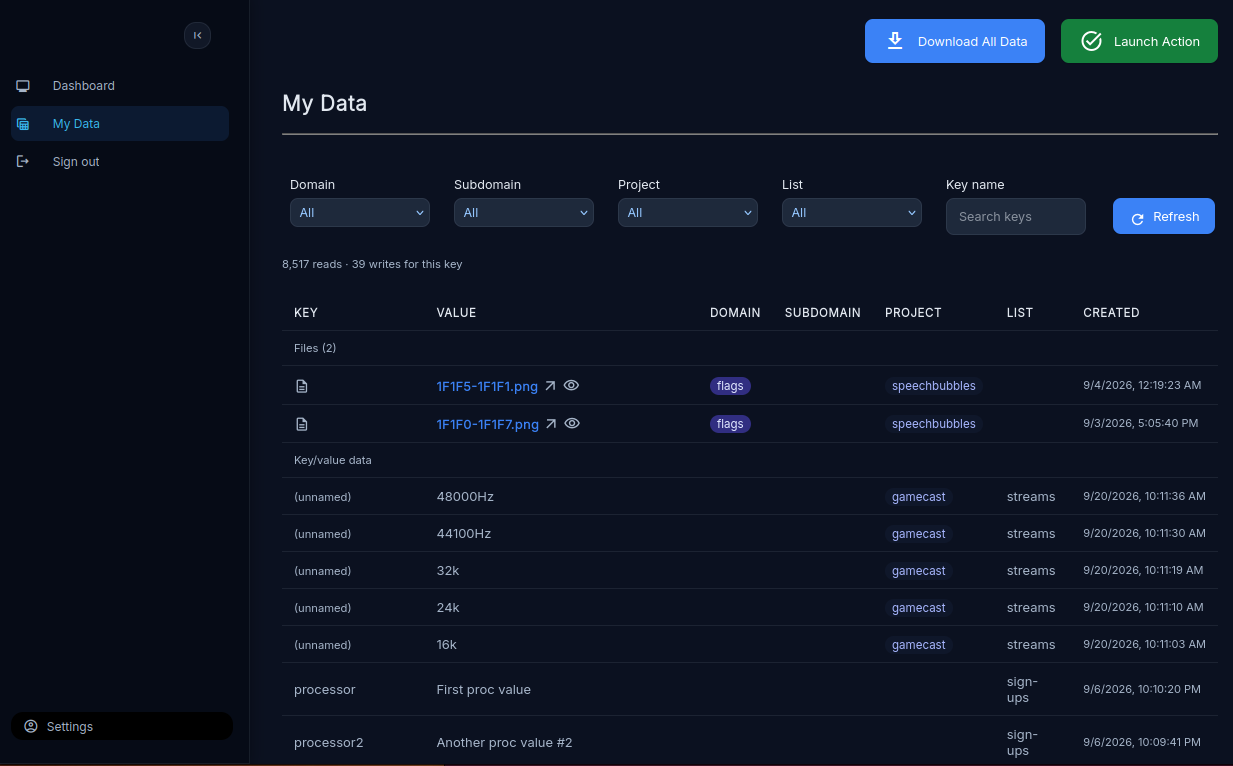The width and height of the screenshot is (1233, 766).
Task: Click the Sign out arrow icon
Action: [23, 162]
